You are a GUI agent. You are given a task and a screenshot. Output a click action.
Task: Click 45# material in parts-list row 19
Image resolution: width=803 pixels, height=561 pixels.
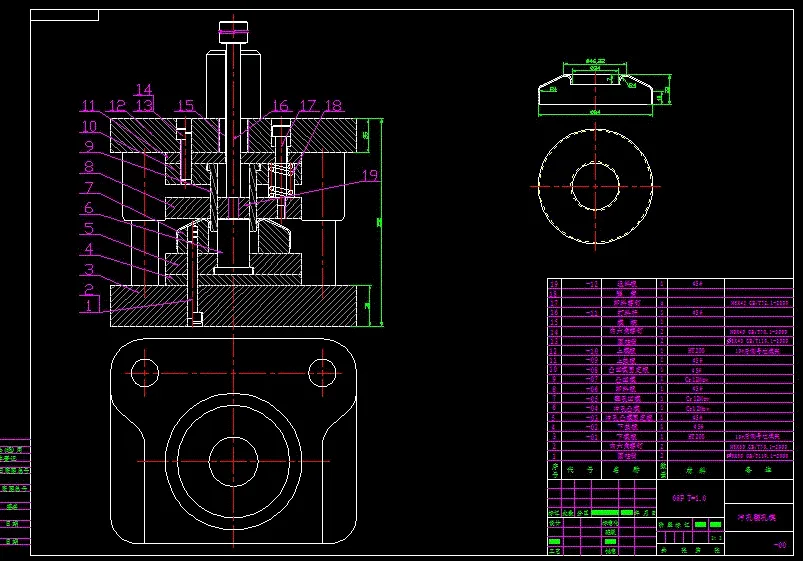(x=696, y=283)
